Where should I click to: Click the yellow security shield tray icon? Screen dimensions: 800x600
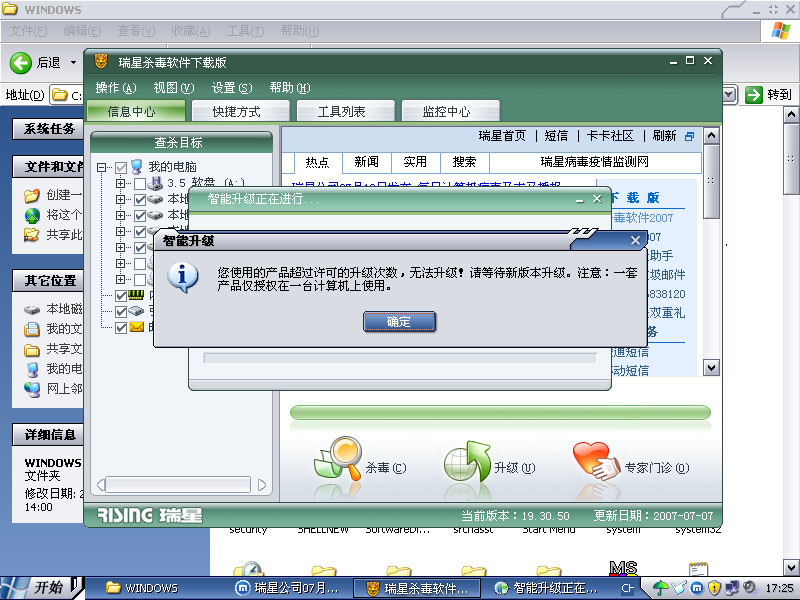(714, 588)
